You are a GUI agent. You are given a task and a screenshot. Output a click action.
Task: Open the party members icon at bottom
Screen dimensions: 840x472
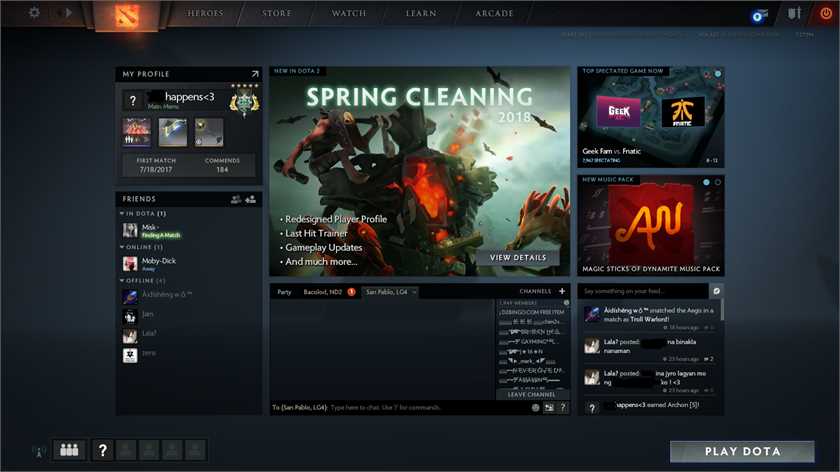[69, 450]
